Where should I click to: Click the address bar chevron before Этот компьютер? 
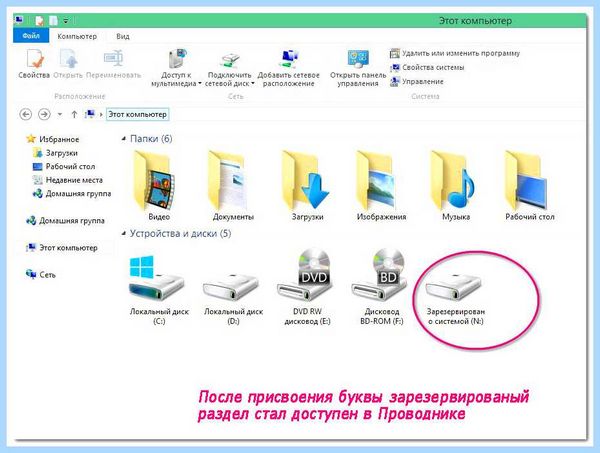[x=101, y=114]
